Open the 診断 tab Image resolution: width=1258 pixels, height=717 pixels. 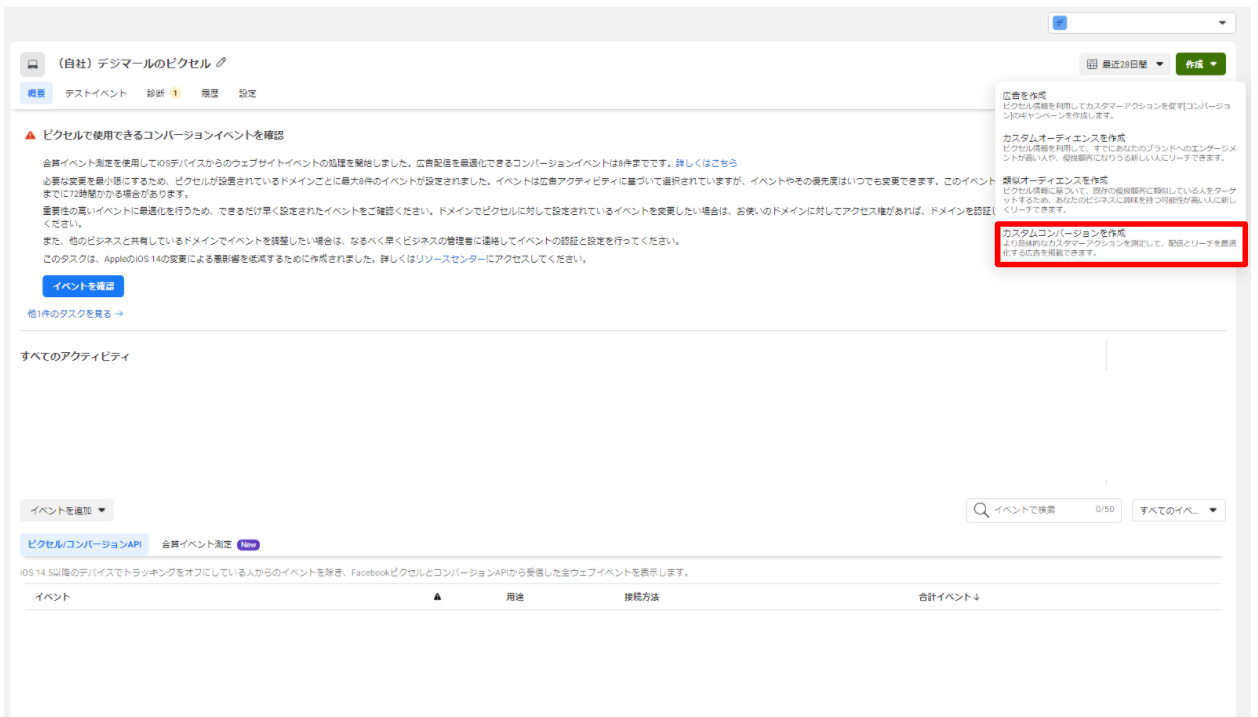[163, 93]
